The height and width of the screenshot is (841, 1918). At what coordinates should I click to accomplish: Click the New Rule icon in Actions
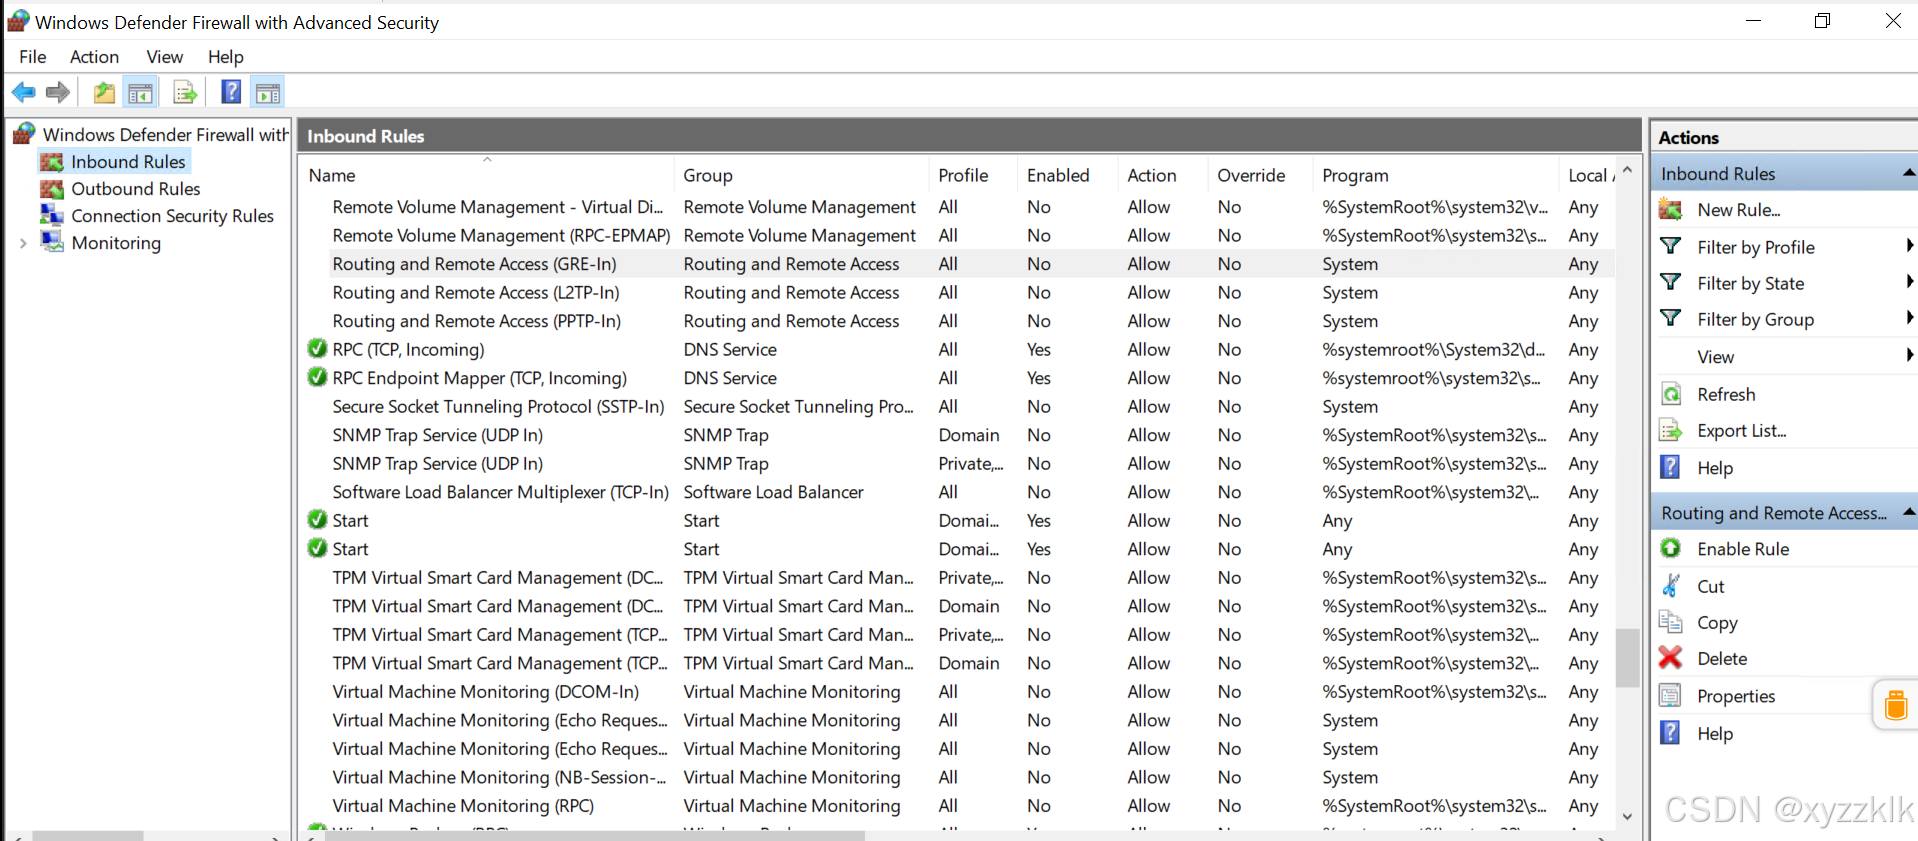point(1670,209)
